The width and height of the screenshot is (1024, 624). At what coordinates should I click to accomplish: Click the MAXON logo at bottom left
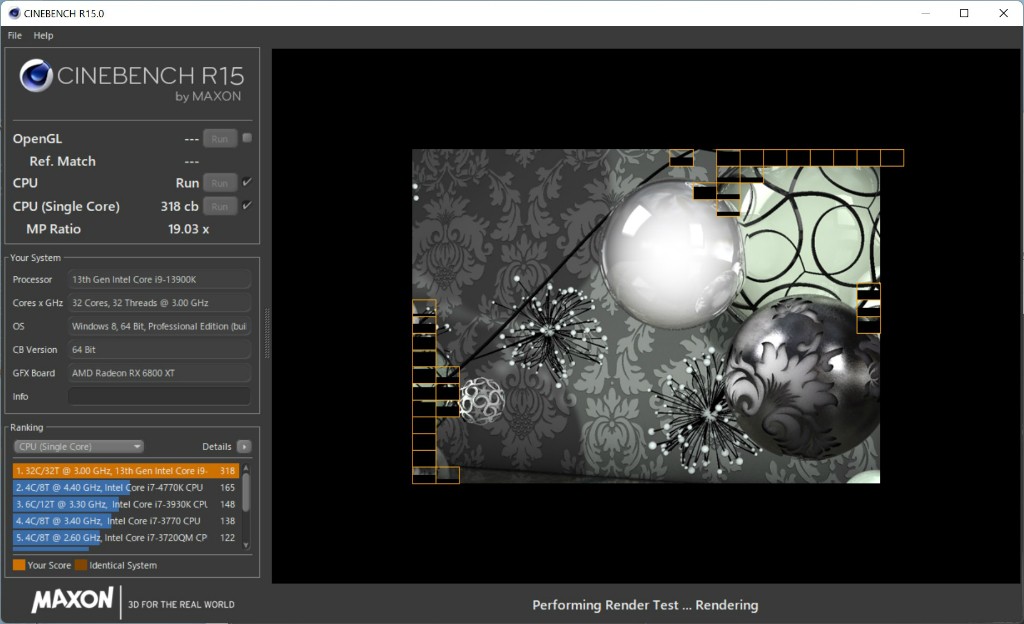click(72, 600)
